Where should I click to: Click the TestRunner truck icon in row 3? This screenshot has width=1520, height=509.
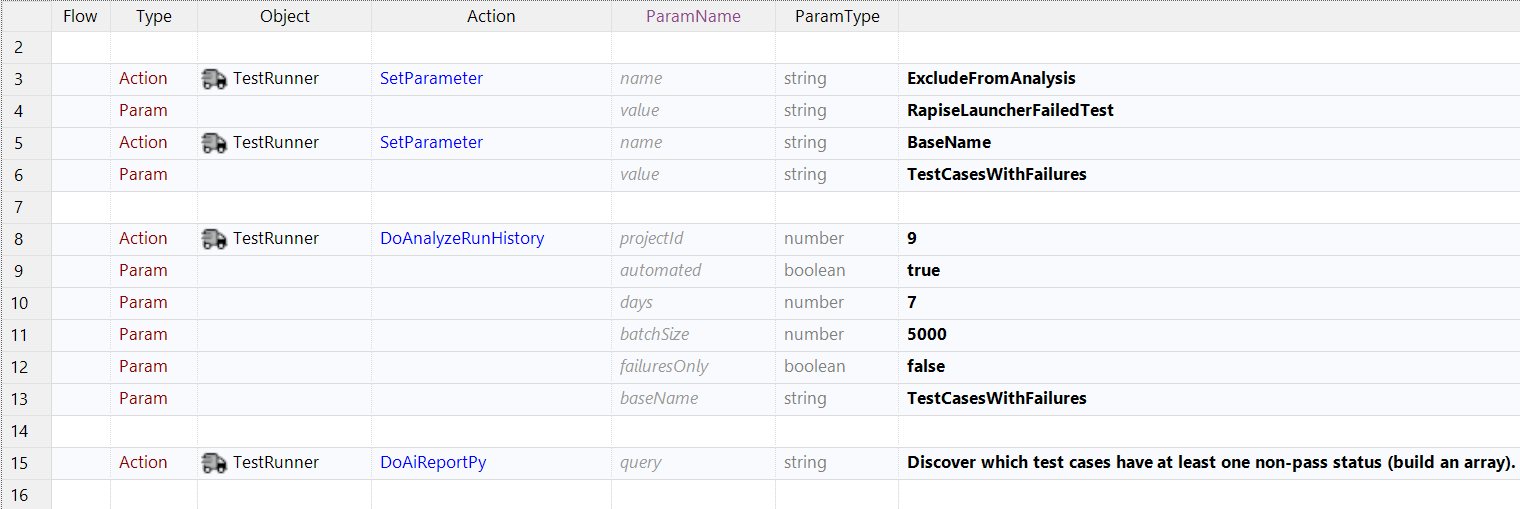coord(214,79)
